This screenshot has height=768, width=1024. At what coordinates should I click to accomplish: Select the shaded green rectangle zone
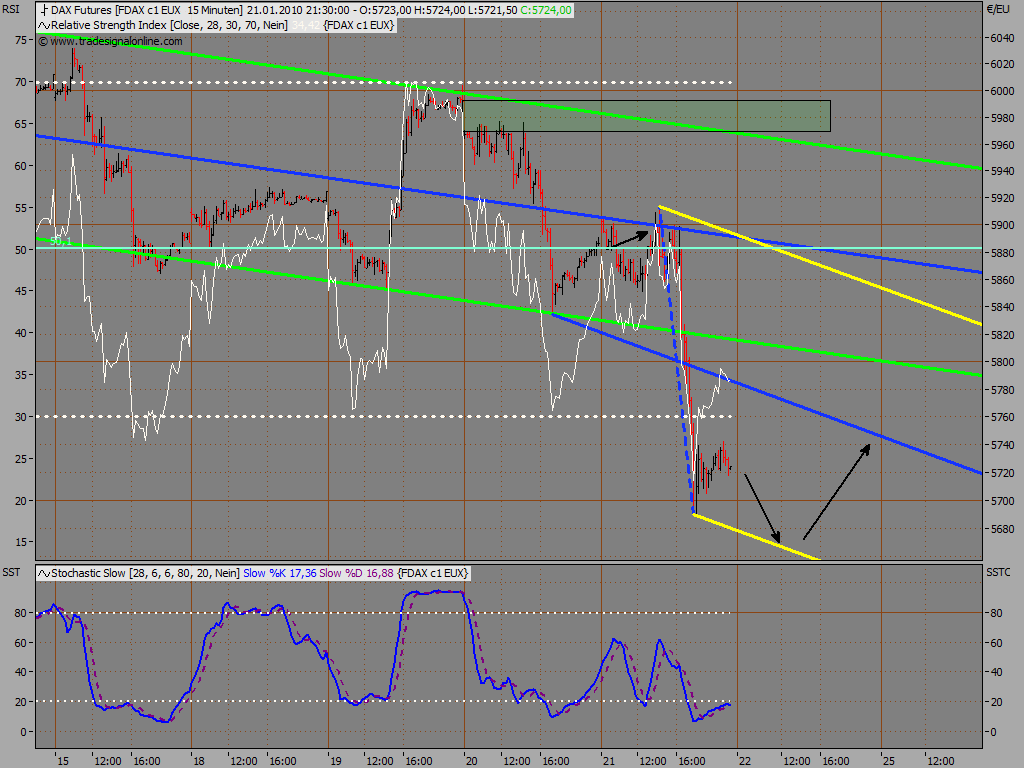647,116
